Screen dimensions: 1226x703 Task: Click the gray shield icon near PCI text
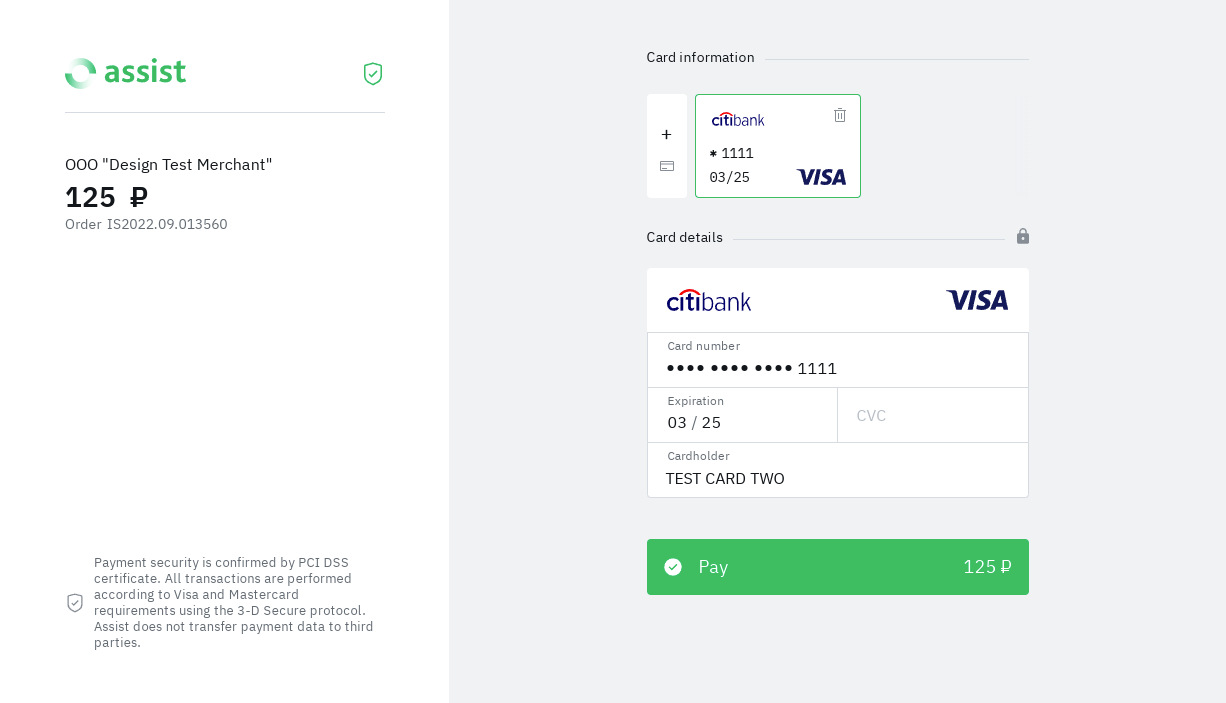(75, 602)
